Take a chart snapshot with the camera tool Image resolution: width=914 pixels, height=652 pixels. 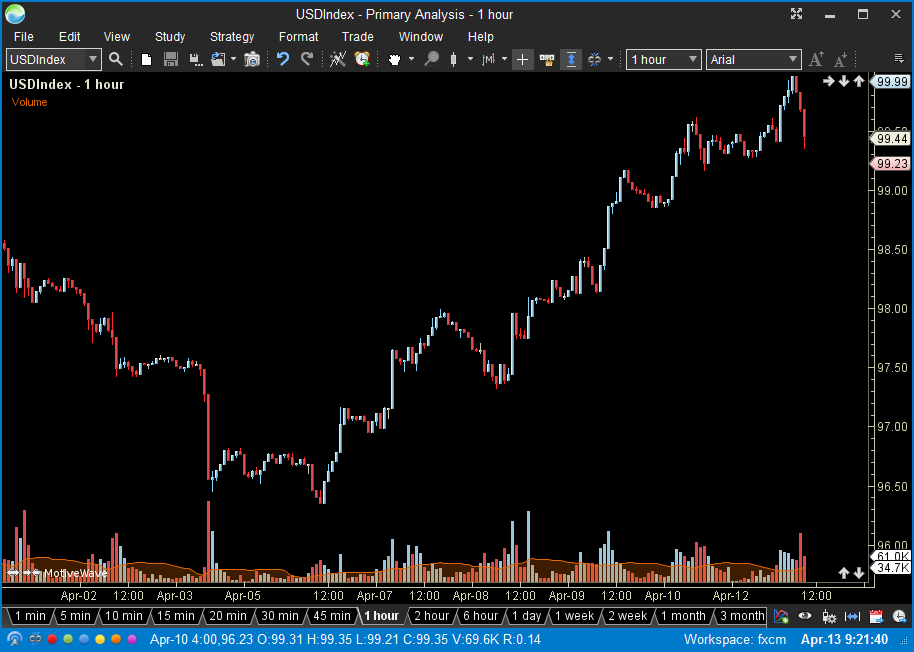(x=252, y=59)
